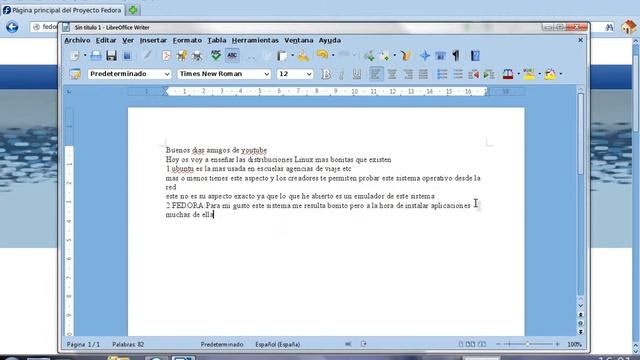The image size is (640, 360).
Task: Apply Background Color swatch
Action: 550,74
